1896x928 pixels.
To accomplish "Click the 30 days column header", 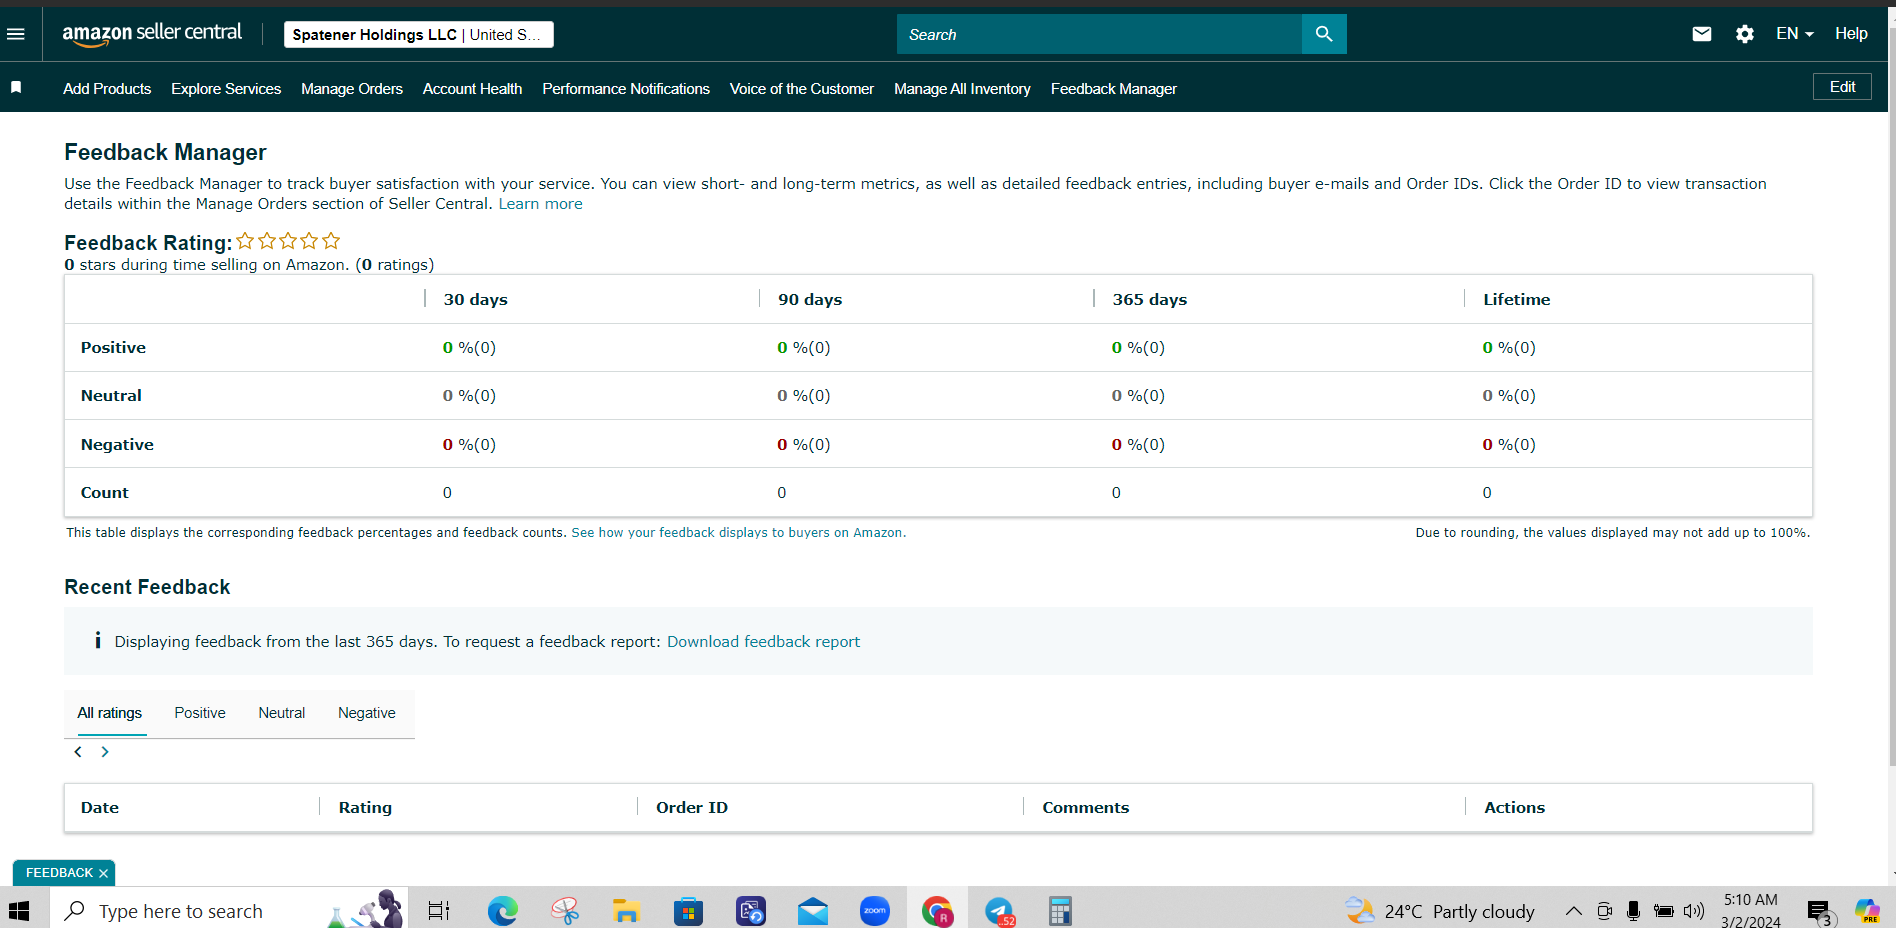I will [476, 299].
